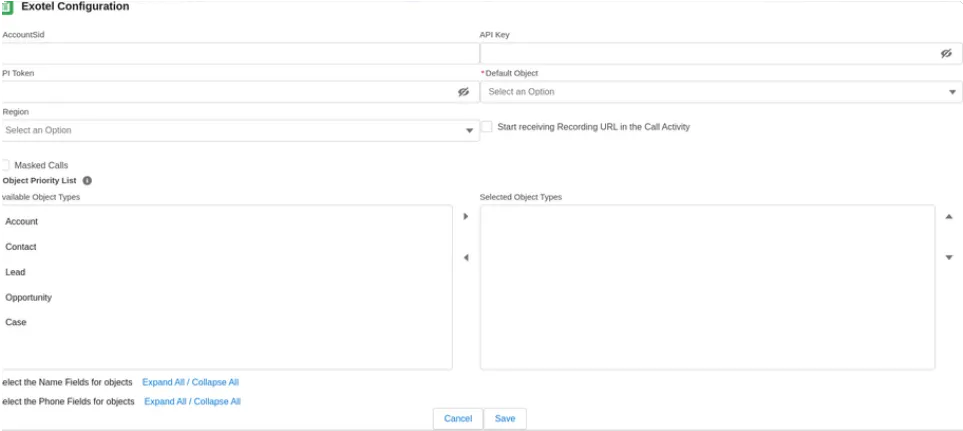The width and height of the screenshot is (963, 431).
Task: Select Case in Available Object Types
Action: 226,322
